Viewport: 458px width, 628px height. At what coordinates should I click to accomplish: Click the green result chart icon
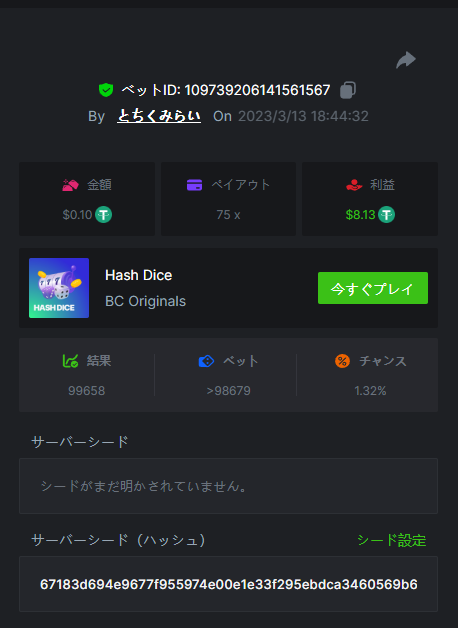point(70,361)
